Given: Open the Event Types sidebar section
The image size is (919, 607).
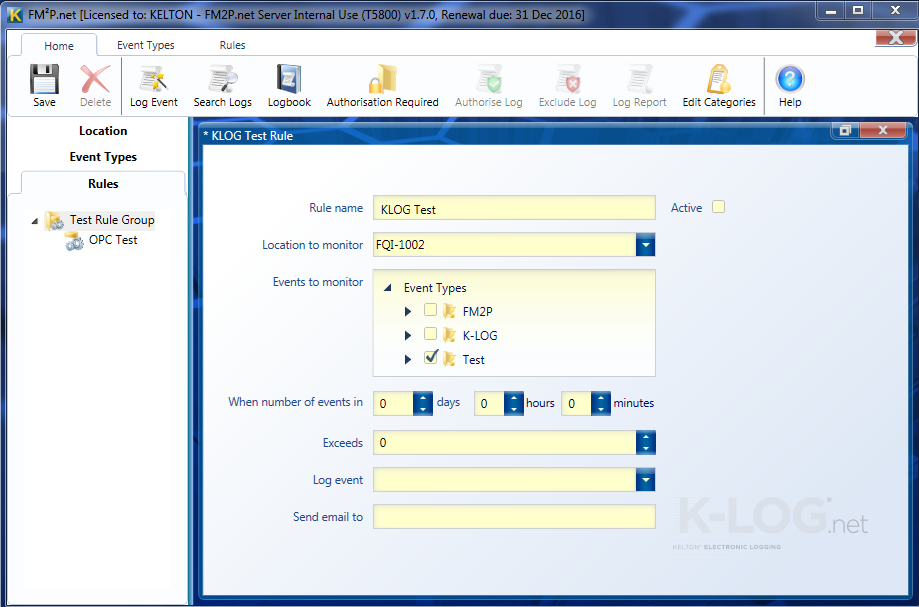Looking at the screenshot, I should (103, 157).
